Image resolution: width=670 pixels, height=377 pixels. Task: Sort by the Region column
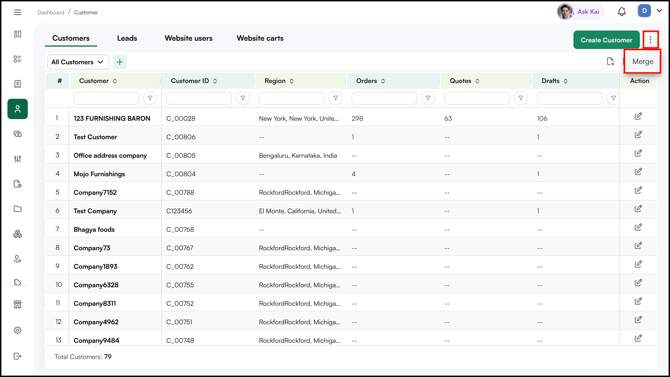[291, 81]
